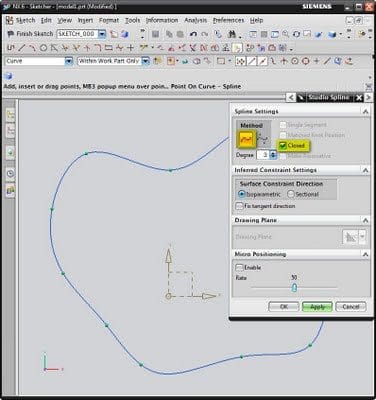Uncheck the Closed checkbox

tap(283, 145)
